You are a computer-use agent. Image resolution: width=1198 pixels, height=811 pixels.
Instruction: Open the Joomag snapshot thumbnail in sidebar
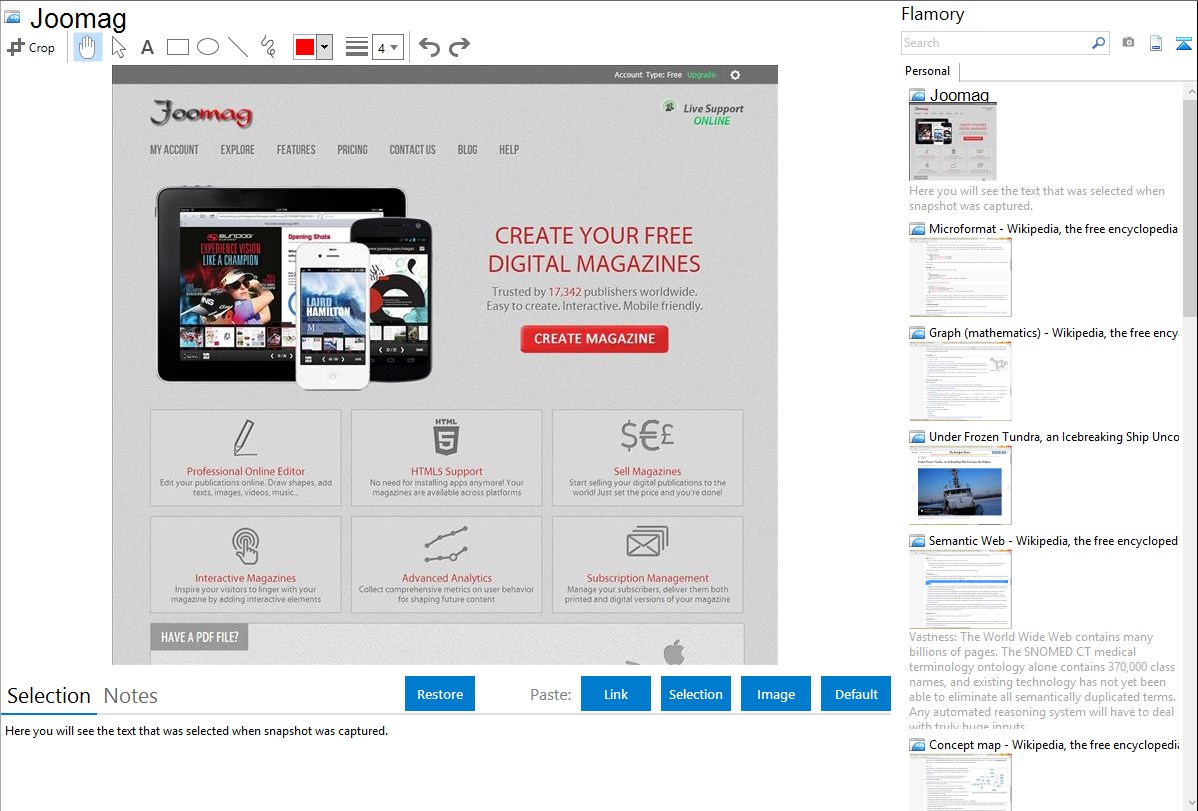953,142
